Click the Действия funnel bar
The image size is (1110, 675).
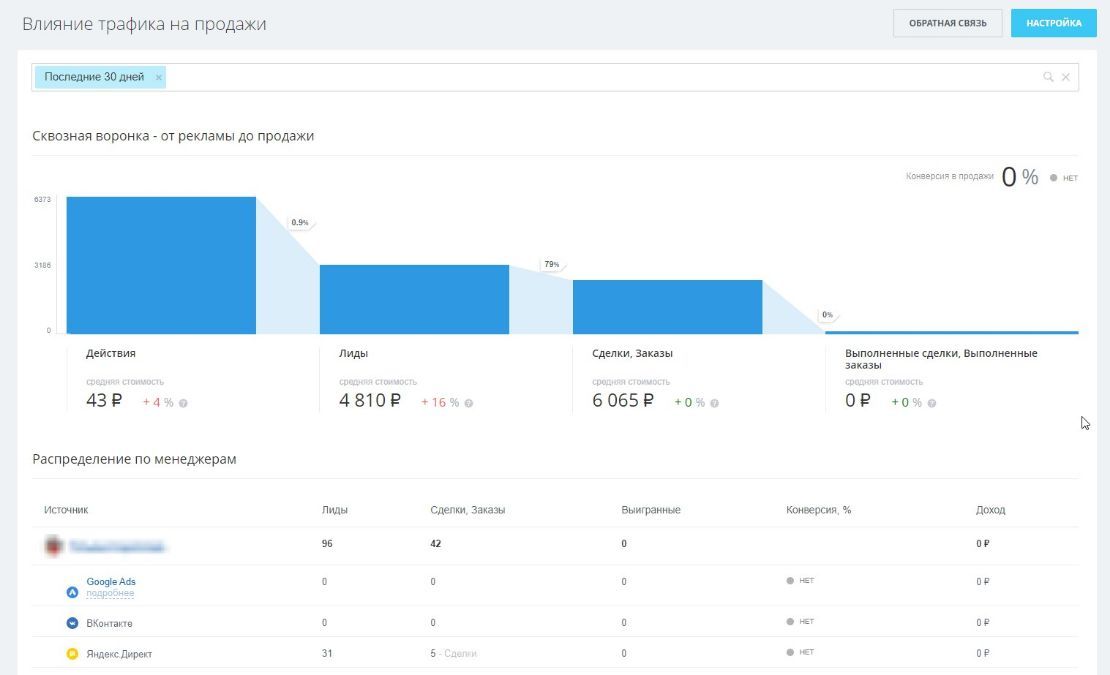pyautogui.click(x=161, y=265)
